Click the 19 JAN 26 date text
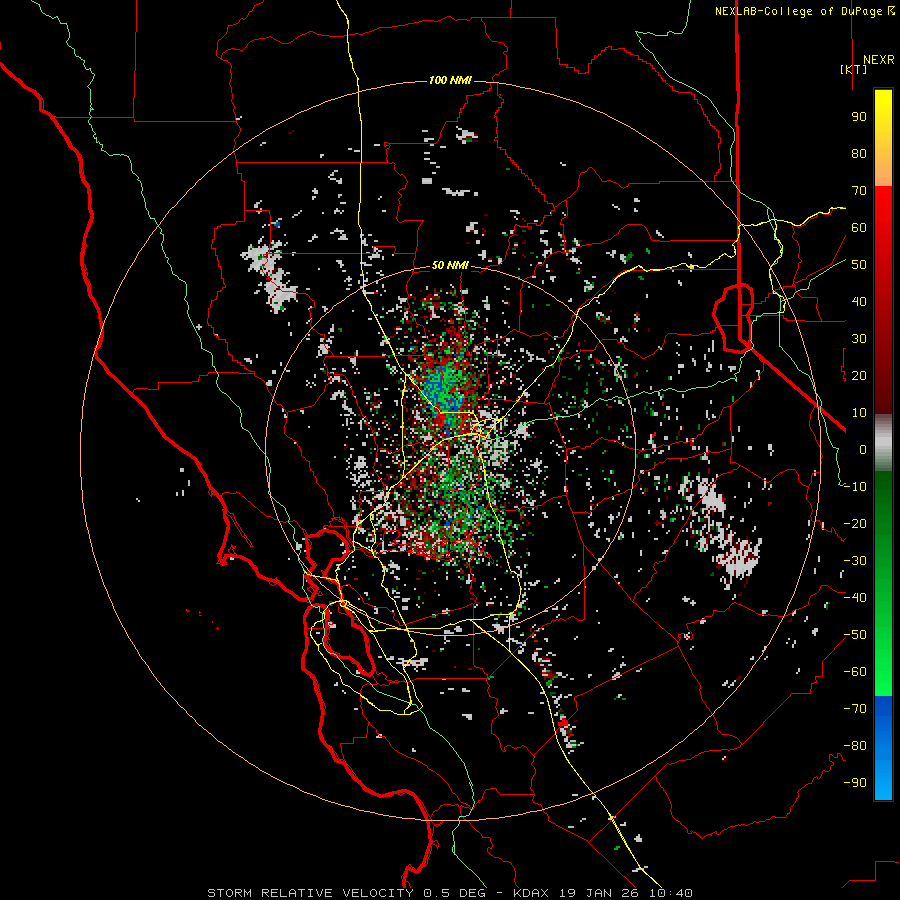Viewport: 900px width, 900px height. pyautogui.click(x=599, y=893)
